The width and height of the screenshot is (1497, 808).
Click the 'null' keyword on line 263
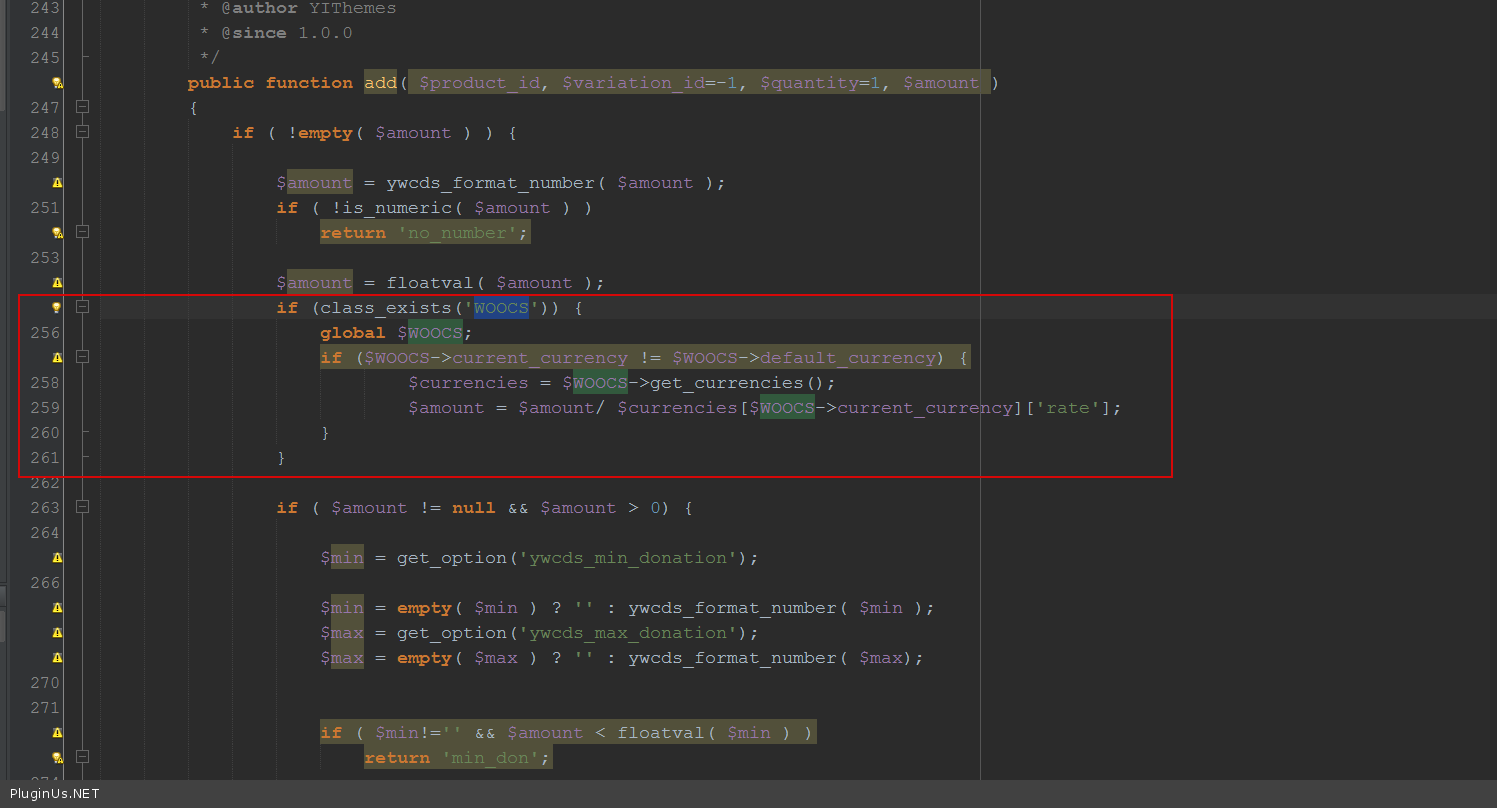click(x=474, y=508)
